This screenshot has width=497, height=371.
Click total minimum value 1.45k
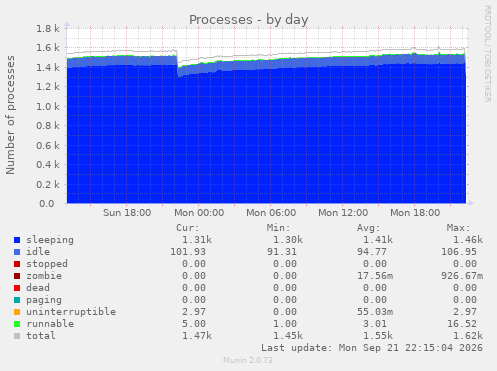[x=288, y=336]
